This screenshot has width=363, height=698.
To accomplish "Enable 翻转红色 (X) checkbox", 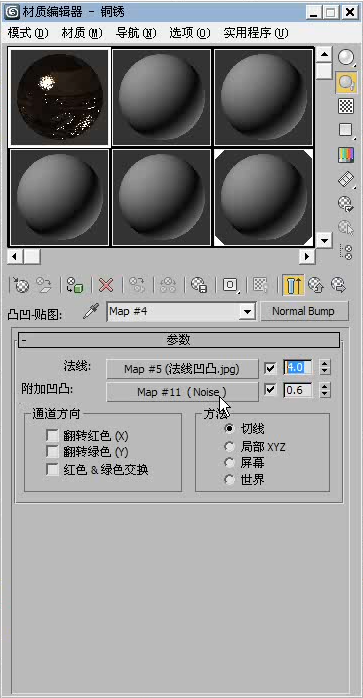I will point(53,435).
